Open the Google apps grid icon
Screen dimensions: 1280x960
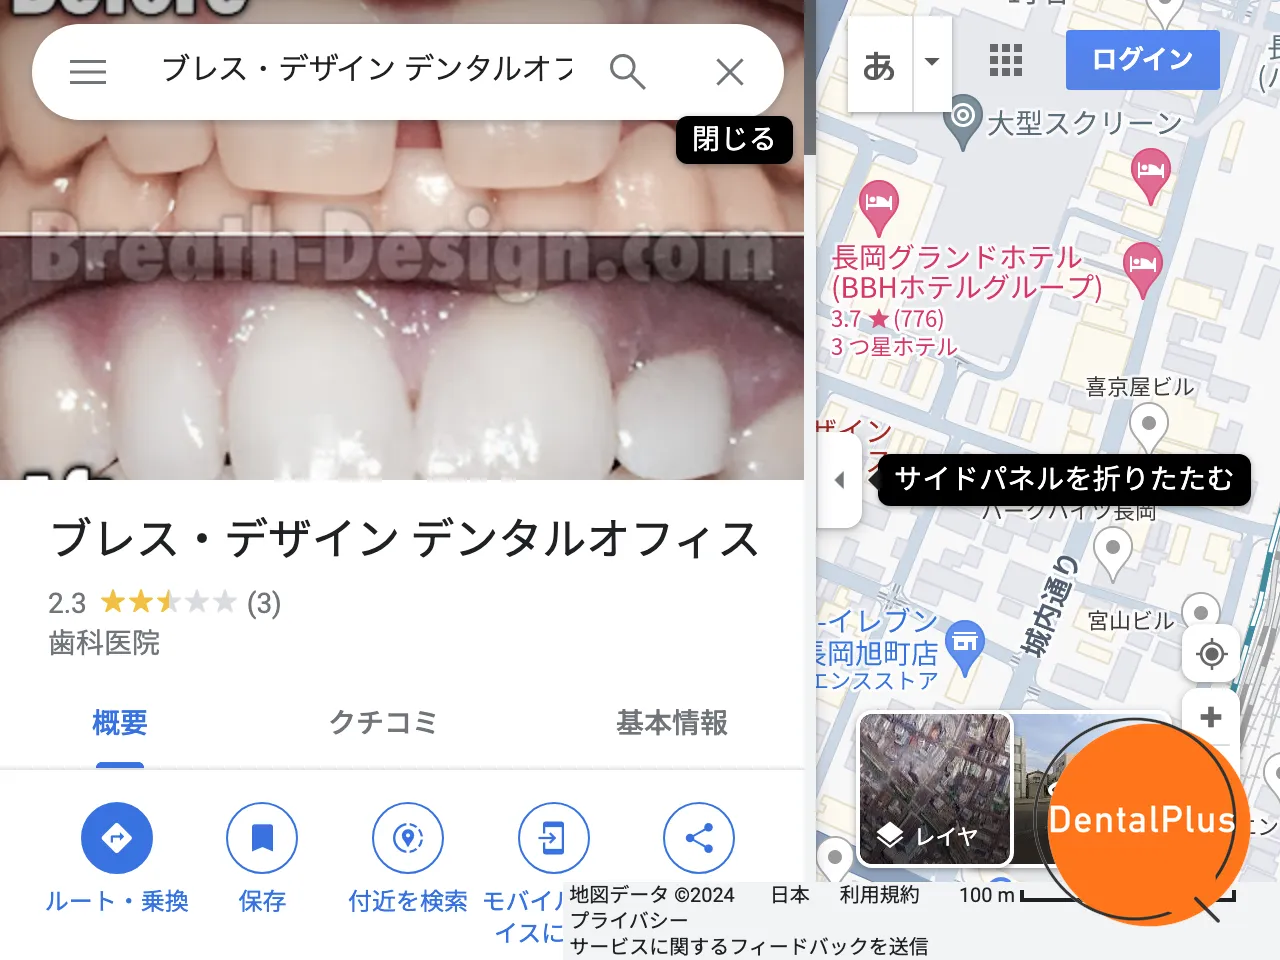pos(1006,61)
